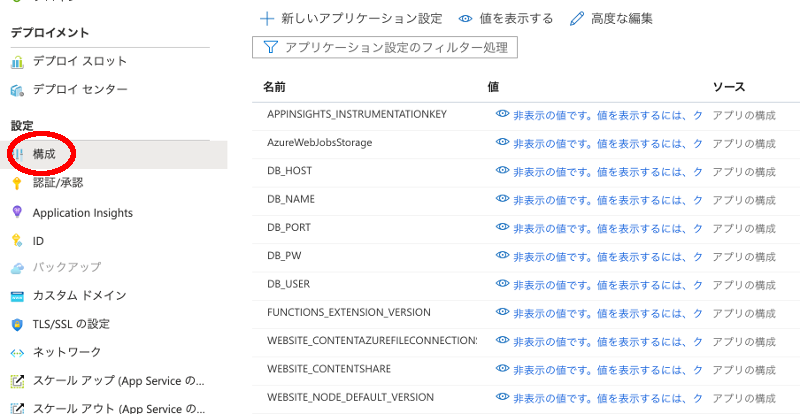Click 高度な編集 button

click(611, 19)
